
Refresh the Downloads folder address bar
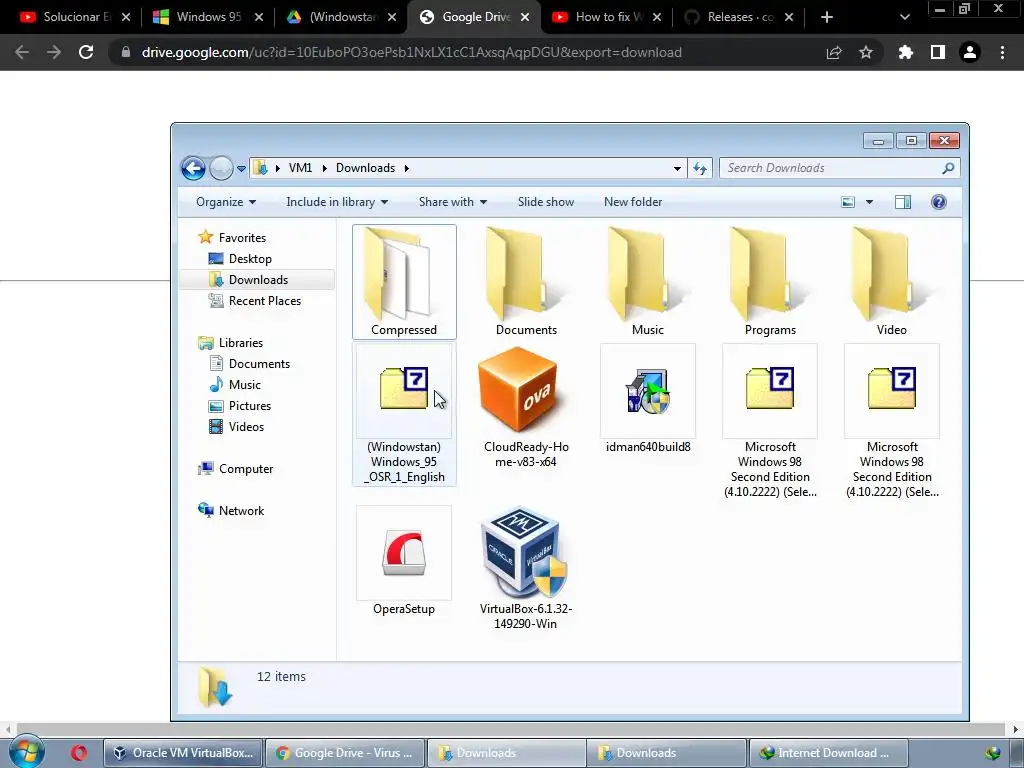pyautogui.click(x=700, y=168)
